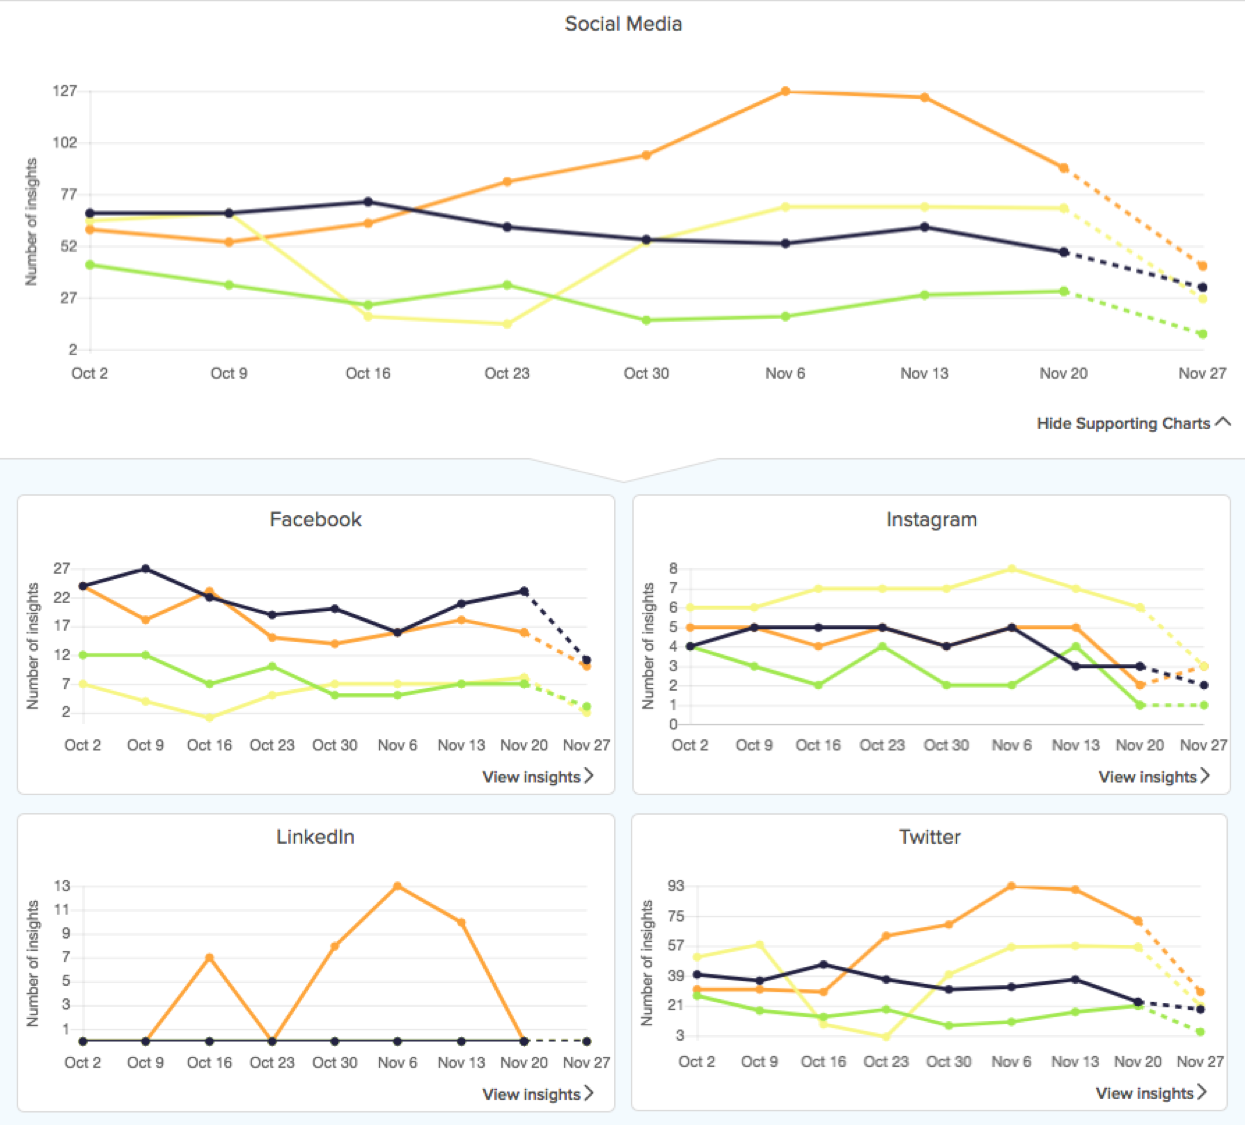The height and width of the screenshot is (1125, 1245).
Task: Click Twitter orange peak point on Nov 6
Action: click(1011, 886)
